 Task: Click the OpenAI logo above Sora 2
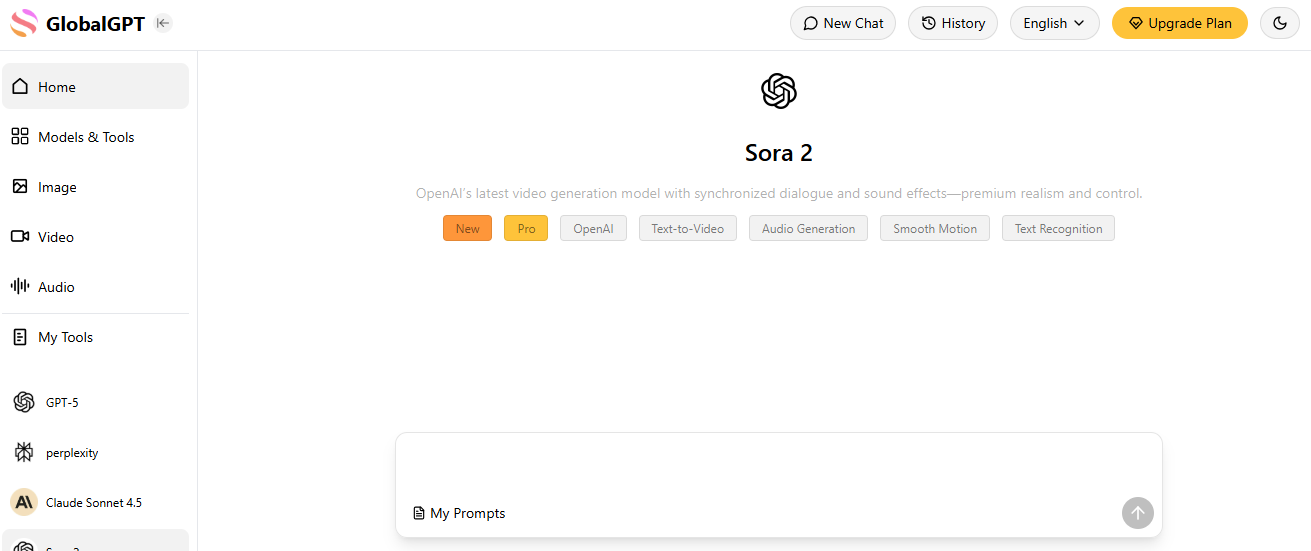[x=778, y=91]
